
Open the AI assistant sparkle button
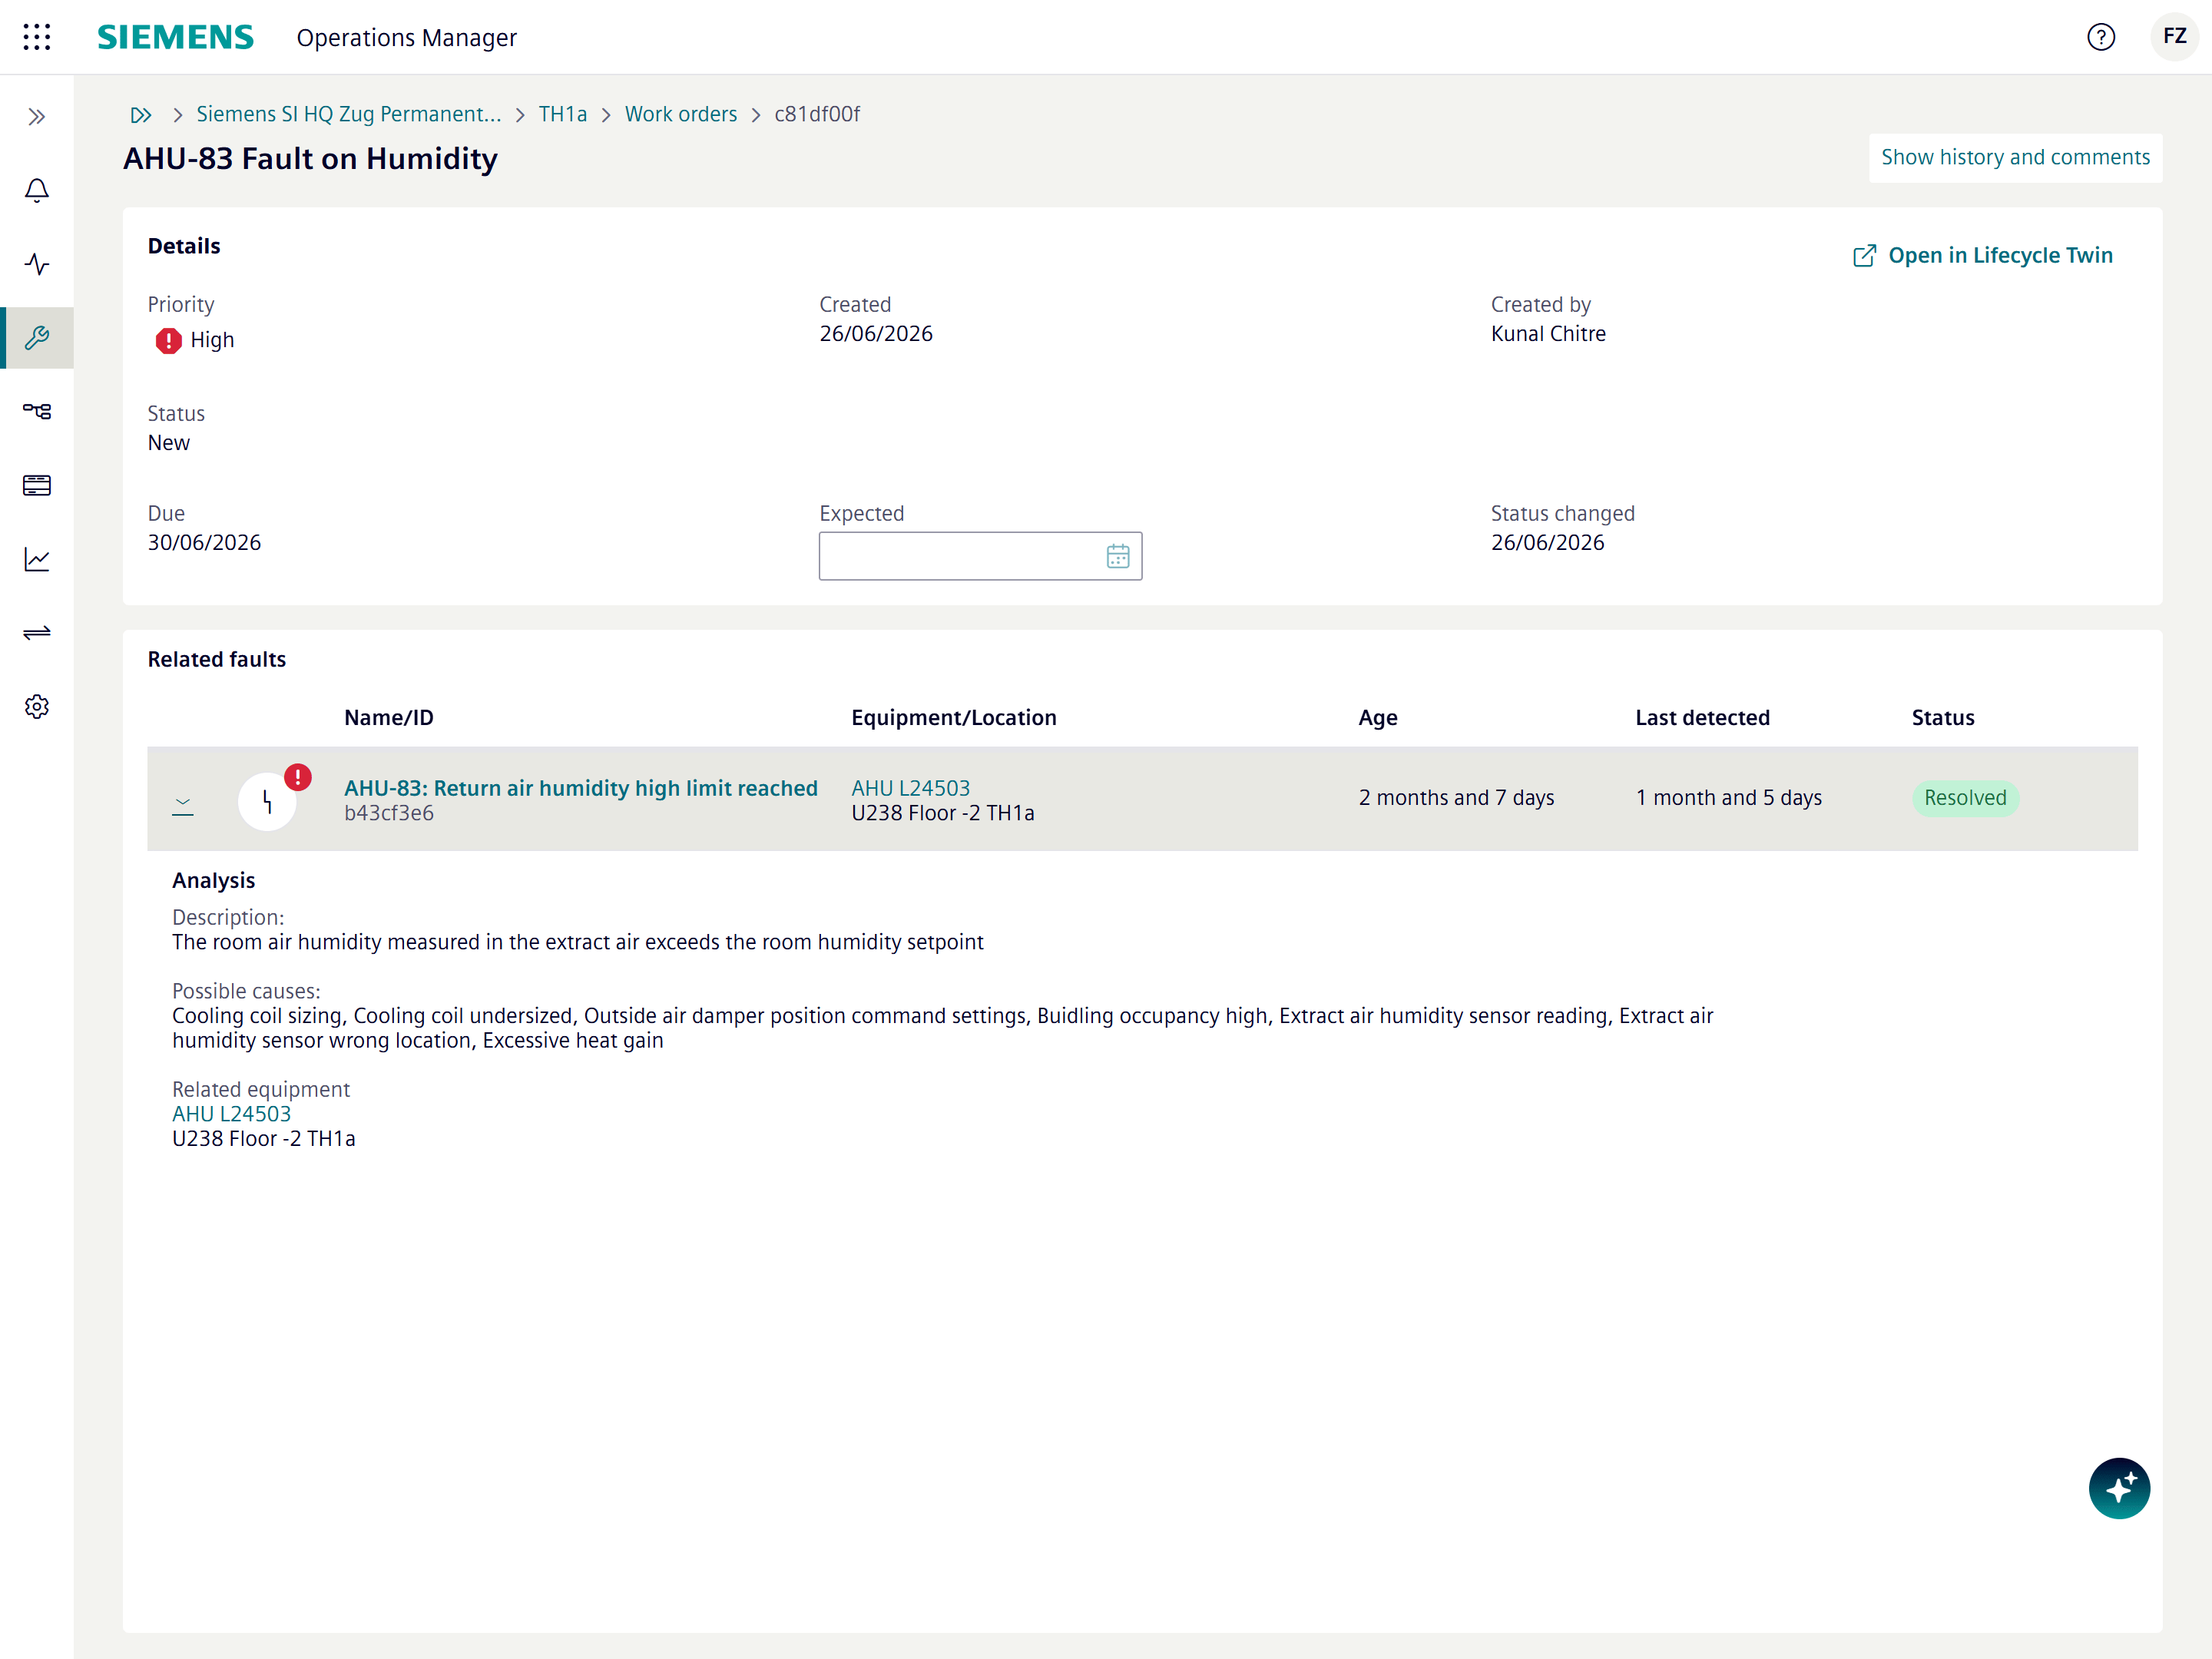[2118, 1488]
